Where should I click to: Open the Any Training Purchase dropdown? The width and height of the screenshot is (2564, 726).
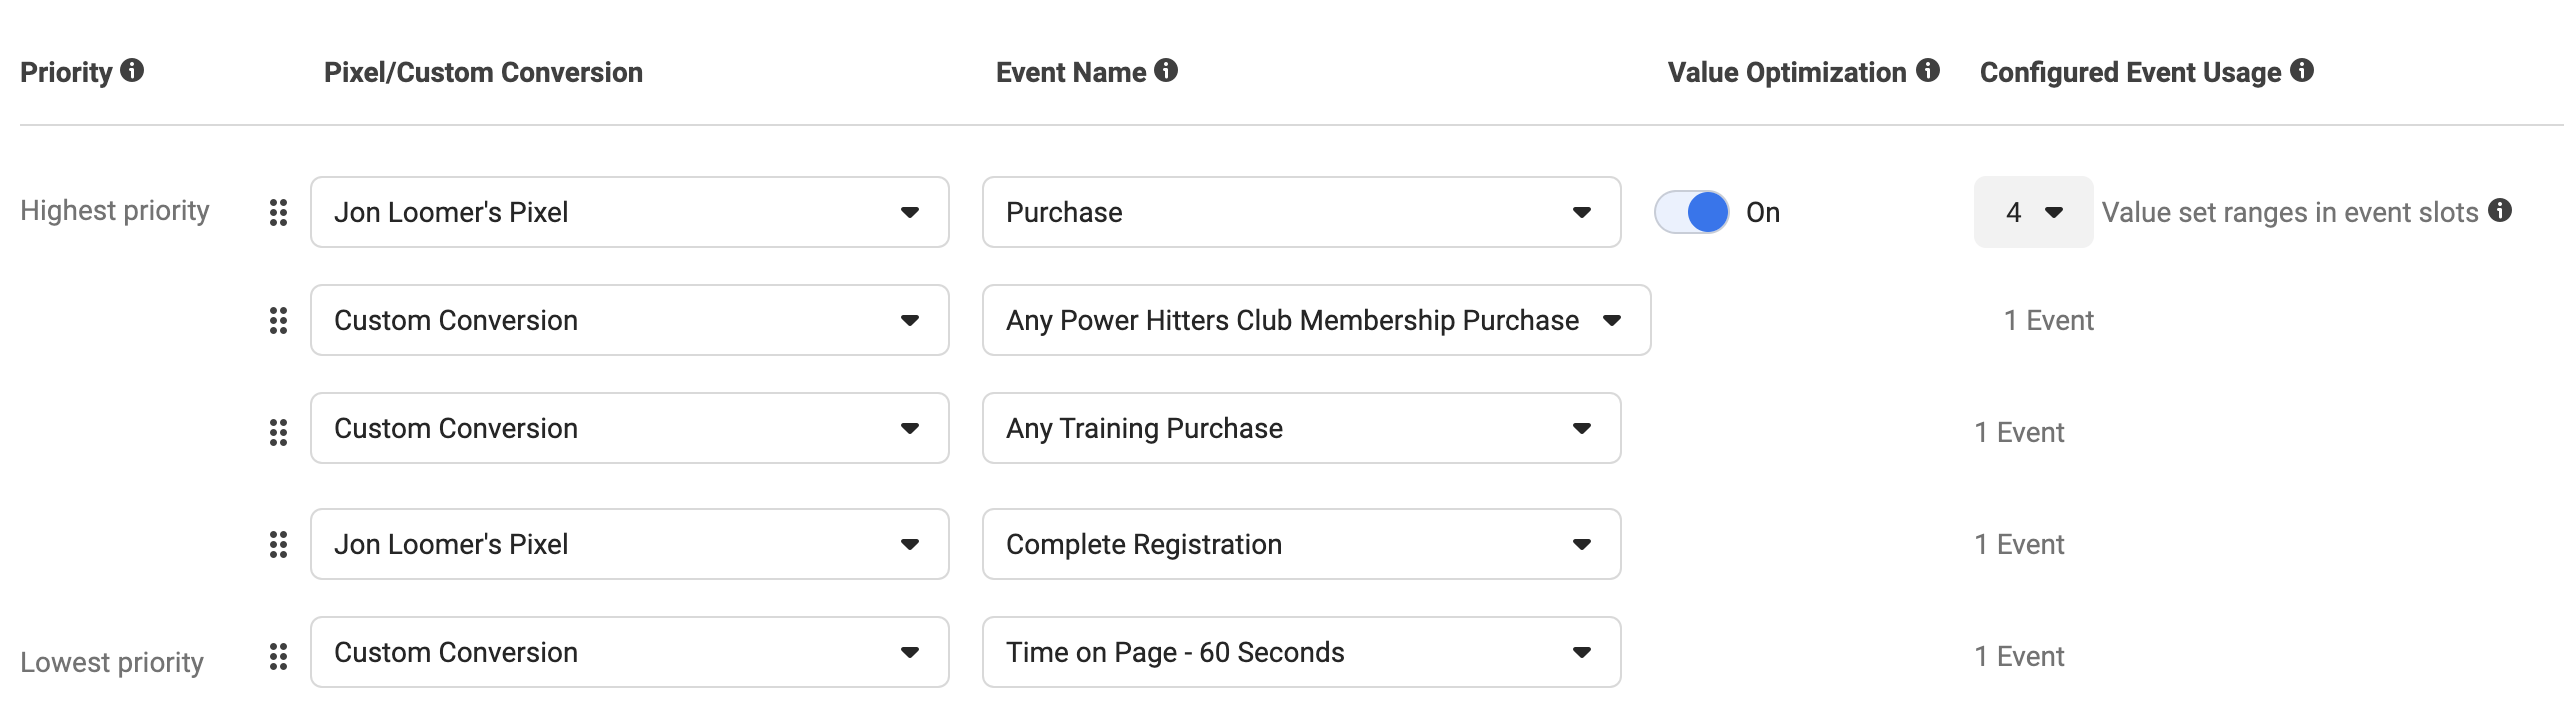[x=1301, y=428]
